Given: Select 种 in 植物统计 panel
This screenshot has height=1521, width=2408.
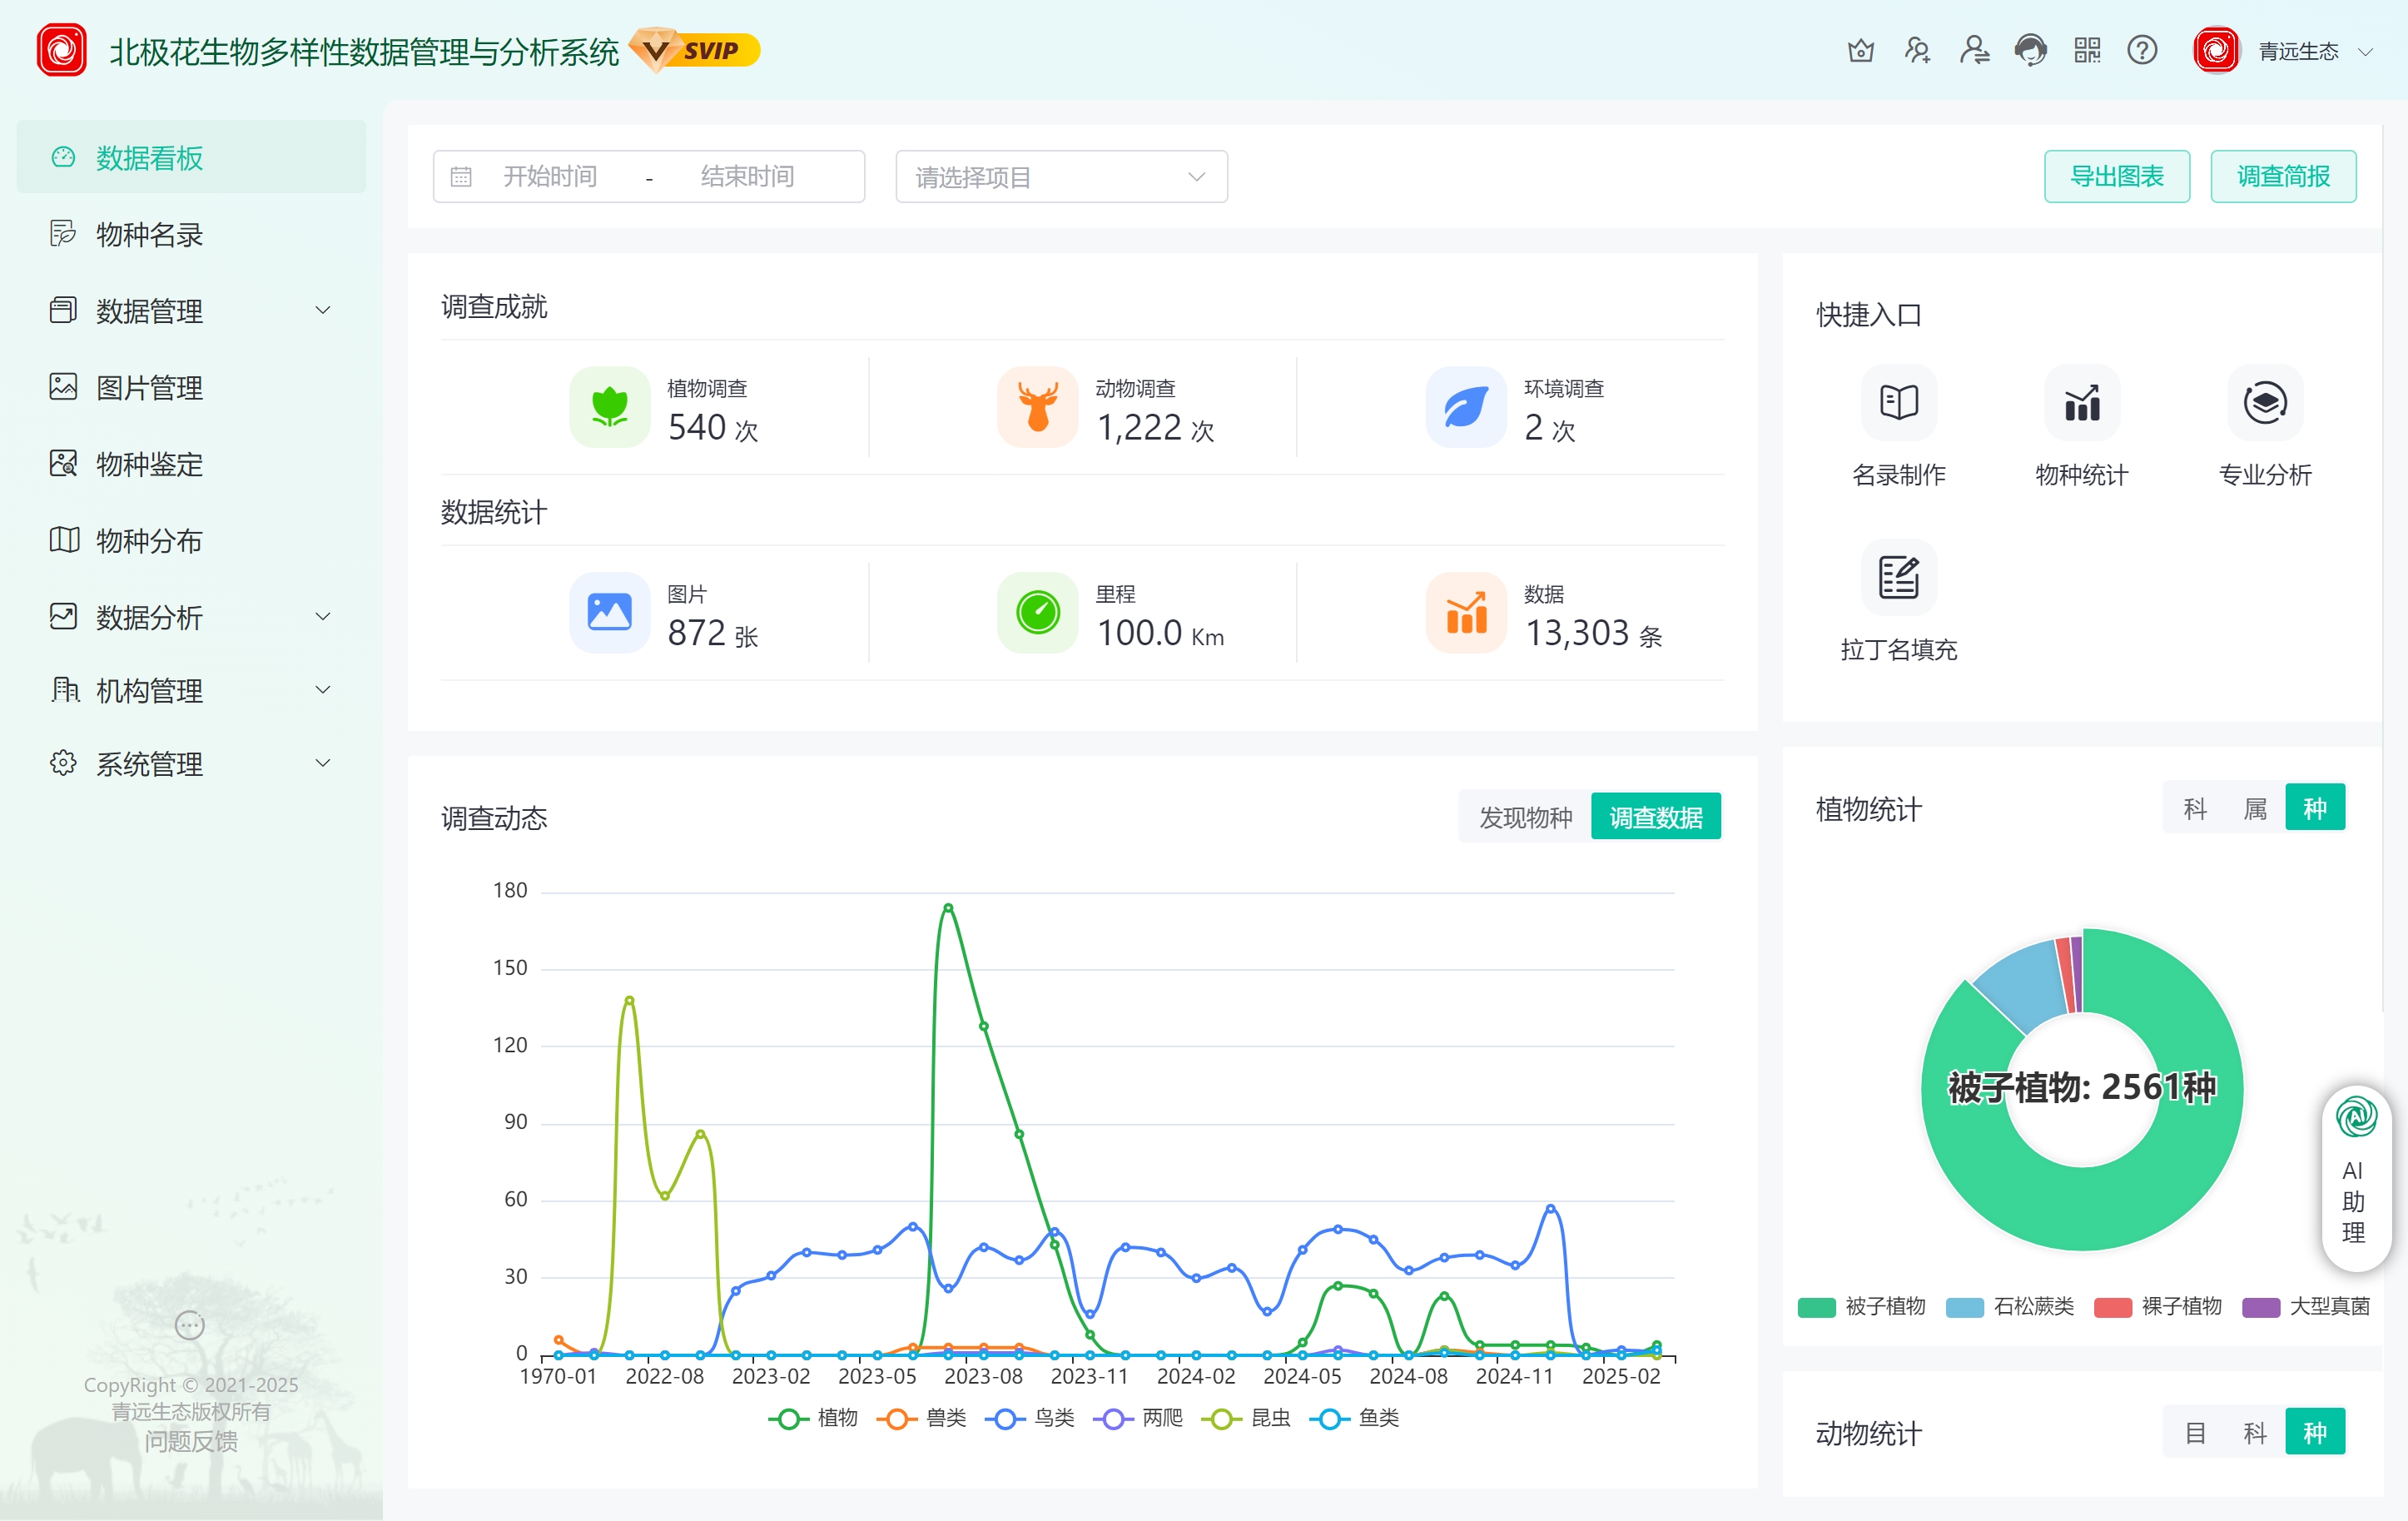Looking at the screenshot, I should [x=2315, y=808].
